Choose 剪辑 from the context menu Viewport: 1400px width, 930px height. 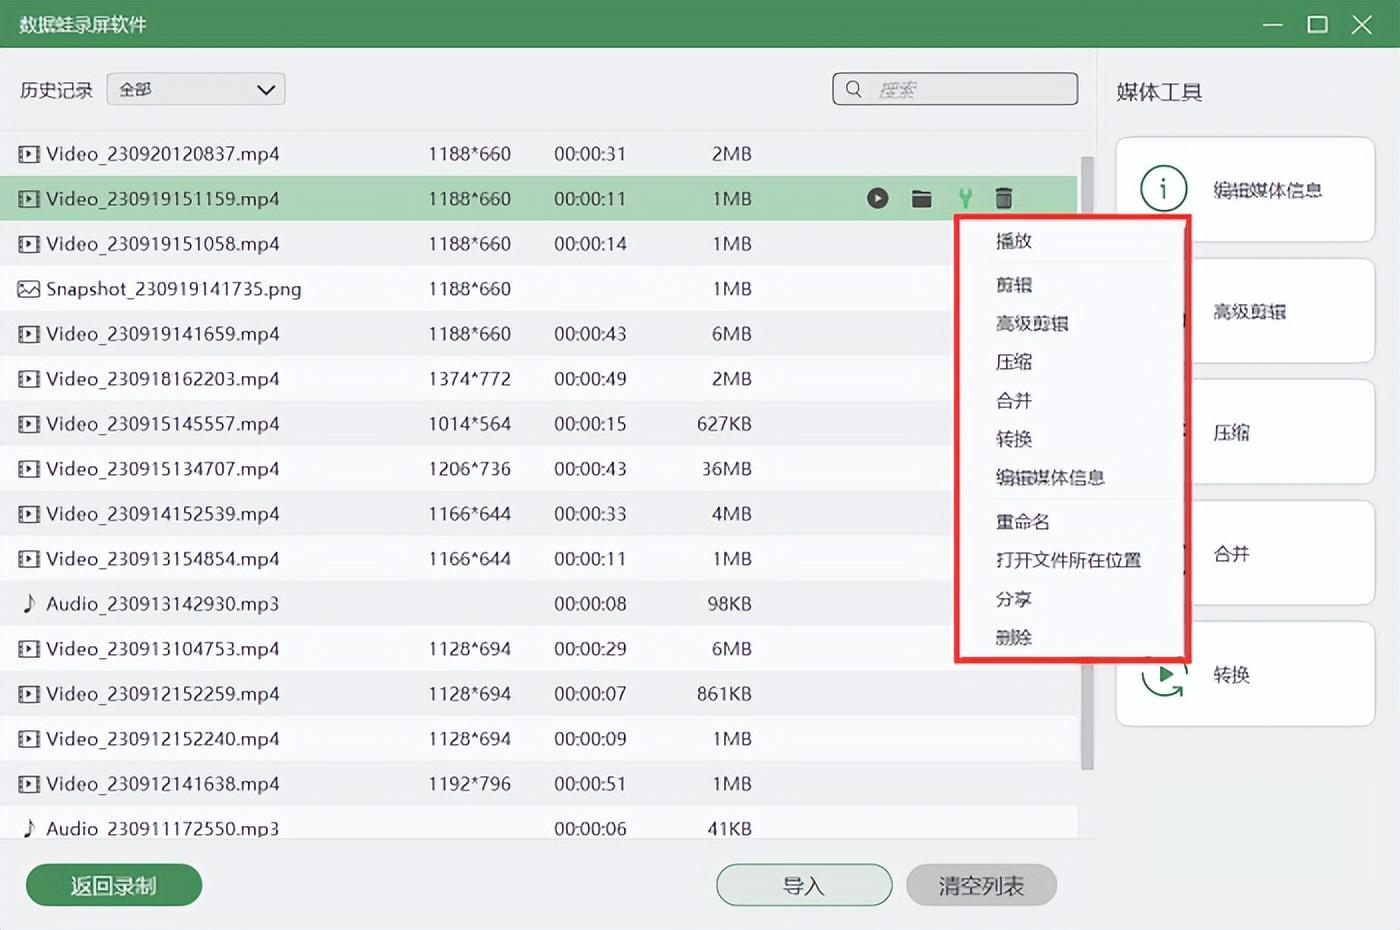pyautogui.click(x=1013, y=285)
